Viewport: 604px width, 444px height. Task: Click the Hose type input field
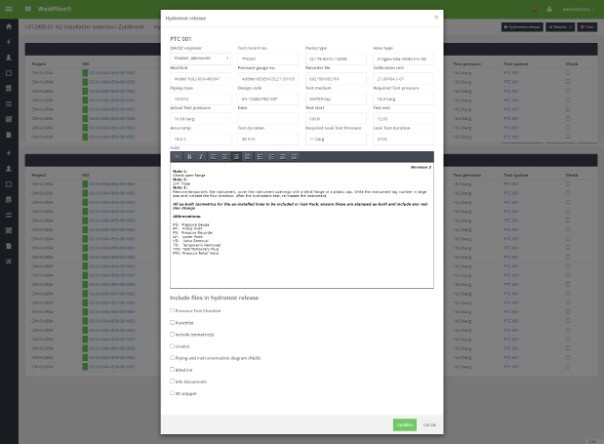click(403, 59)
